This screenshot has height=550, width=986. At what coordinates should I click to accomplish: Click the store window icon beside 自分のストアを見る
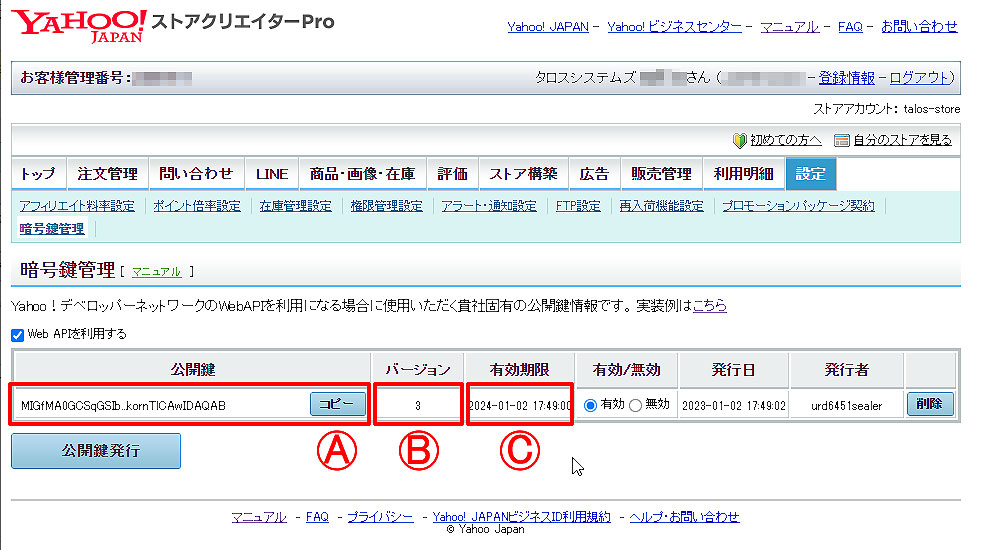841,140
